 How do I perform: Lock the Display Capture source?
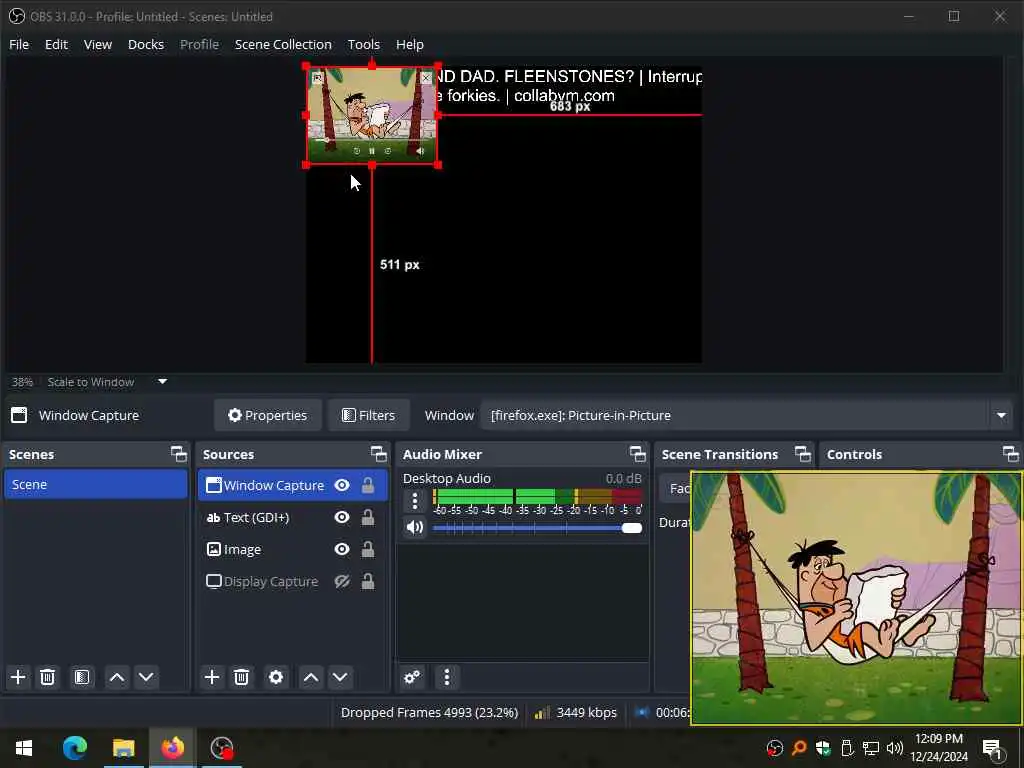(x=368, y=581)
